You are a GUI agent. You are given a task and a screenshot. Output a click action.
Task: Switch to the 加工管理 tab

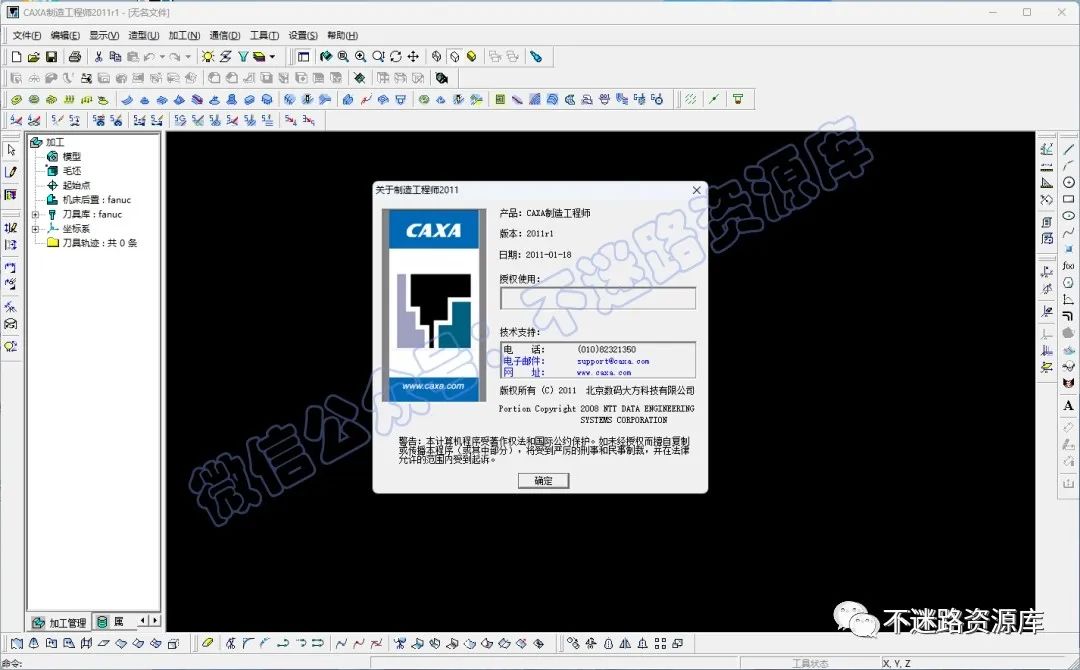tap(59, 622)
